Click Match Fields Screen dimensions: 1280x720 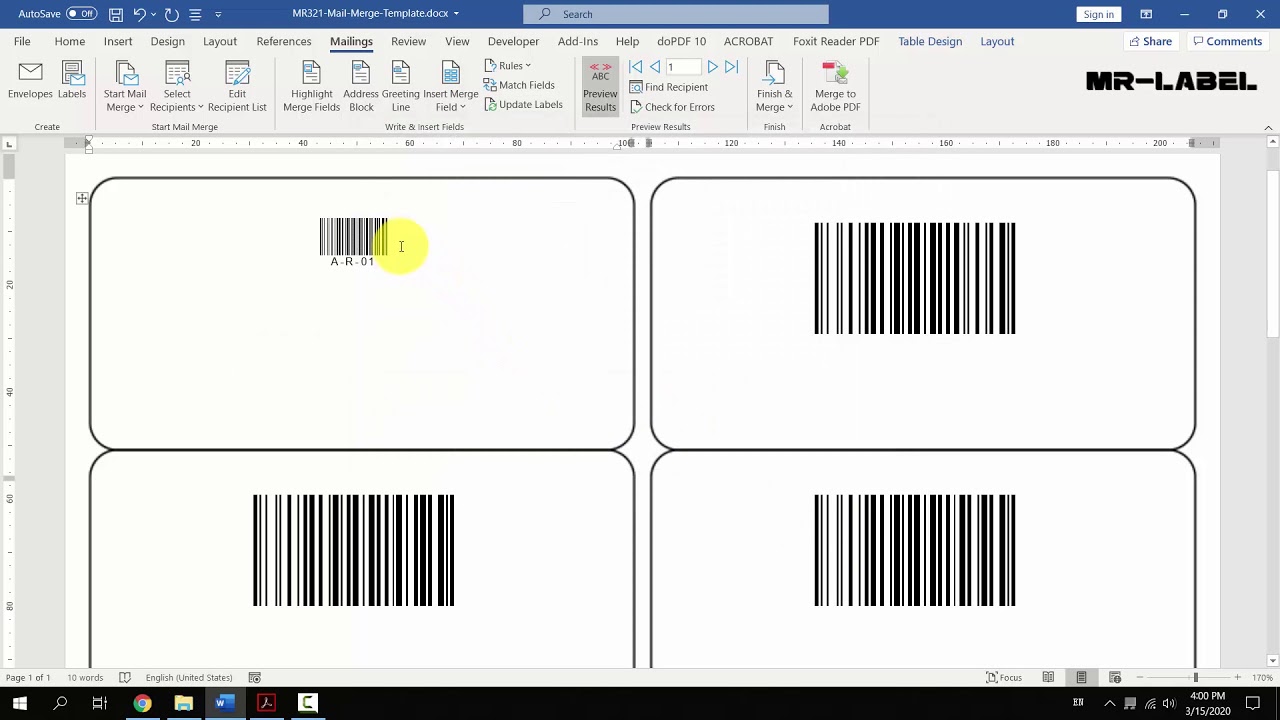click(x=519, y=85)
